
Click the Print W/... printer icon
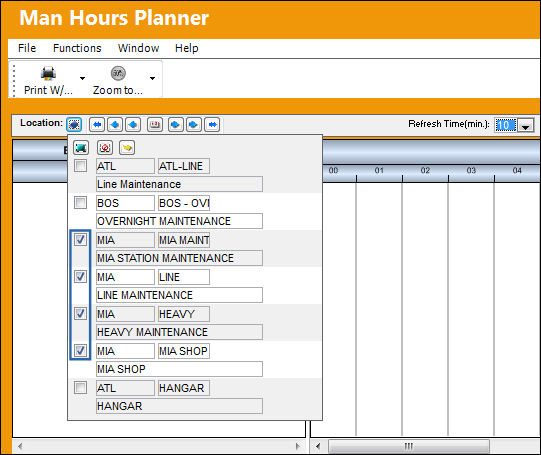[48, 73]
